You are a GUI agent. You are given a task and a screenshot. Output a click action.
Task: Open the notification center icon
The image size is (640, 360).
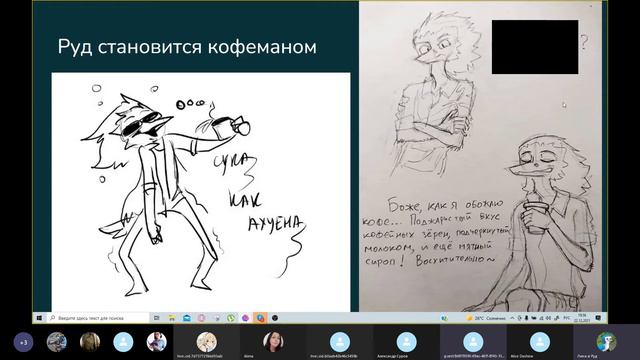(598, 318)
